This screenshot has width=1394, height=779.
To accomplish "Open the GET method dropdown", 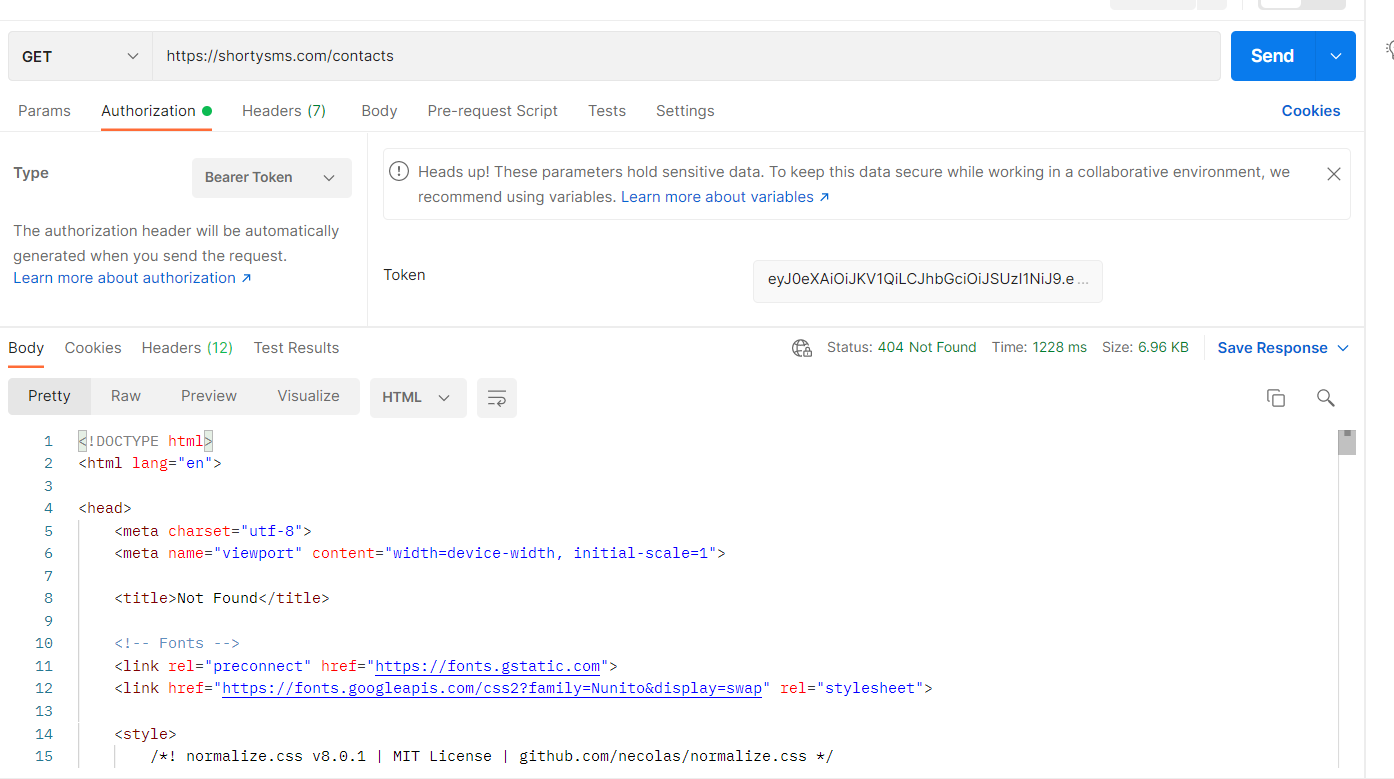I will click(80, 56).
